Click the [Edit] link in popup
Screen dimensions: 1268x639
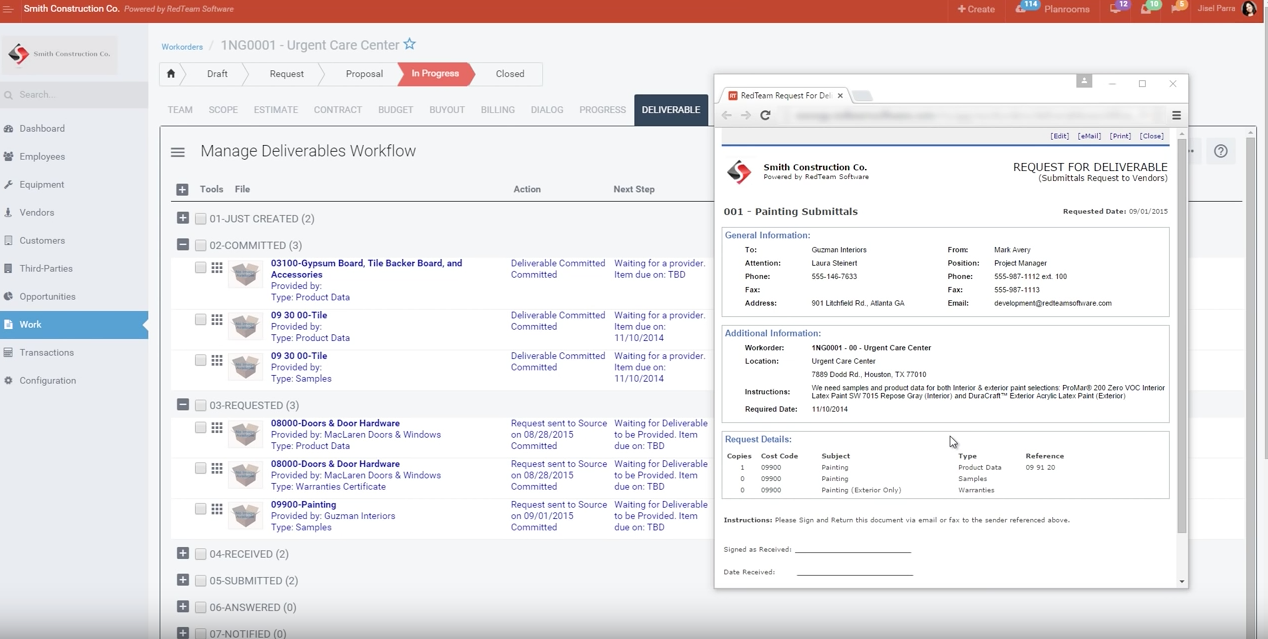[1059, 136]
